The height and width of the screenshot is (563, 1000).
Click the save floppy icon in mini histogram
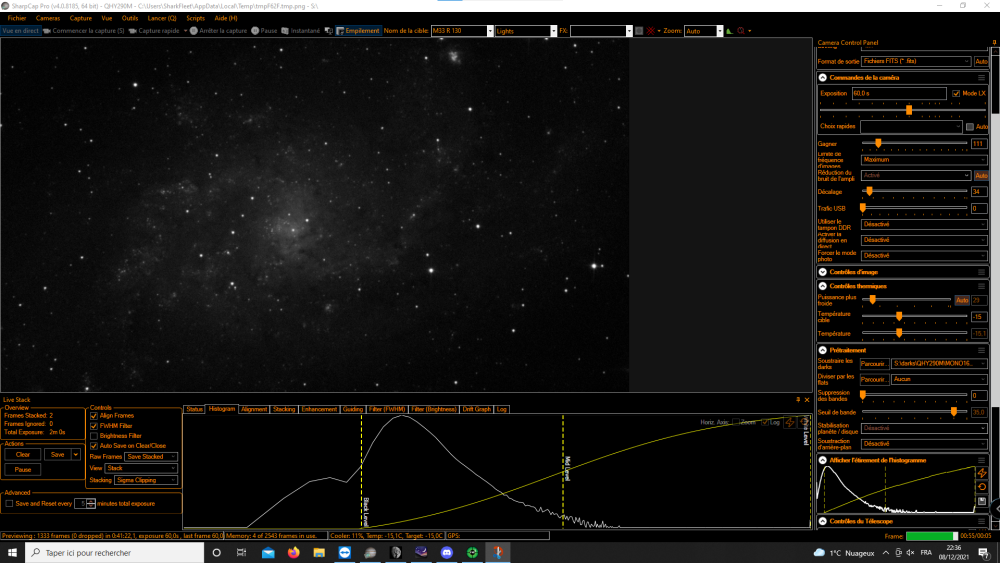click(x=982, y=501)
